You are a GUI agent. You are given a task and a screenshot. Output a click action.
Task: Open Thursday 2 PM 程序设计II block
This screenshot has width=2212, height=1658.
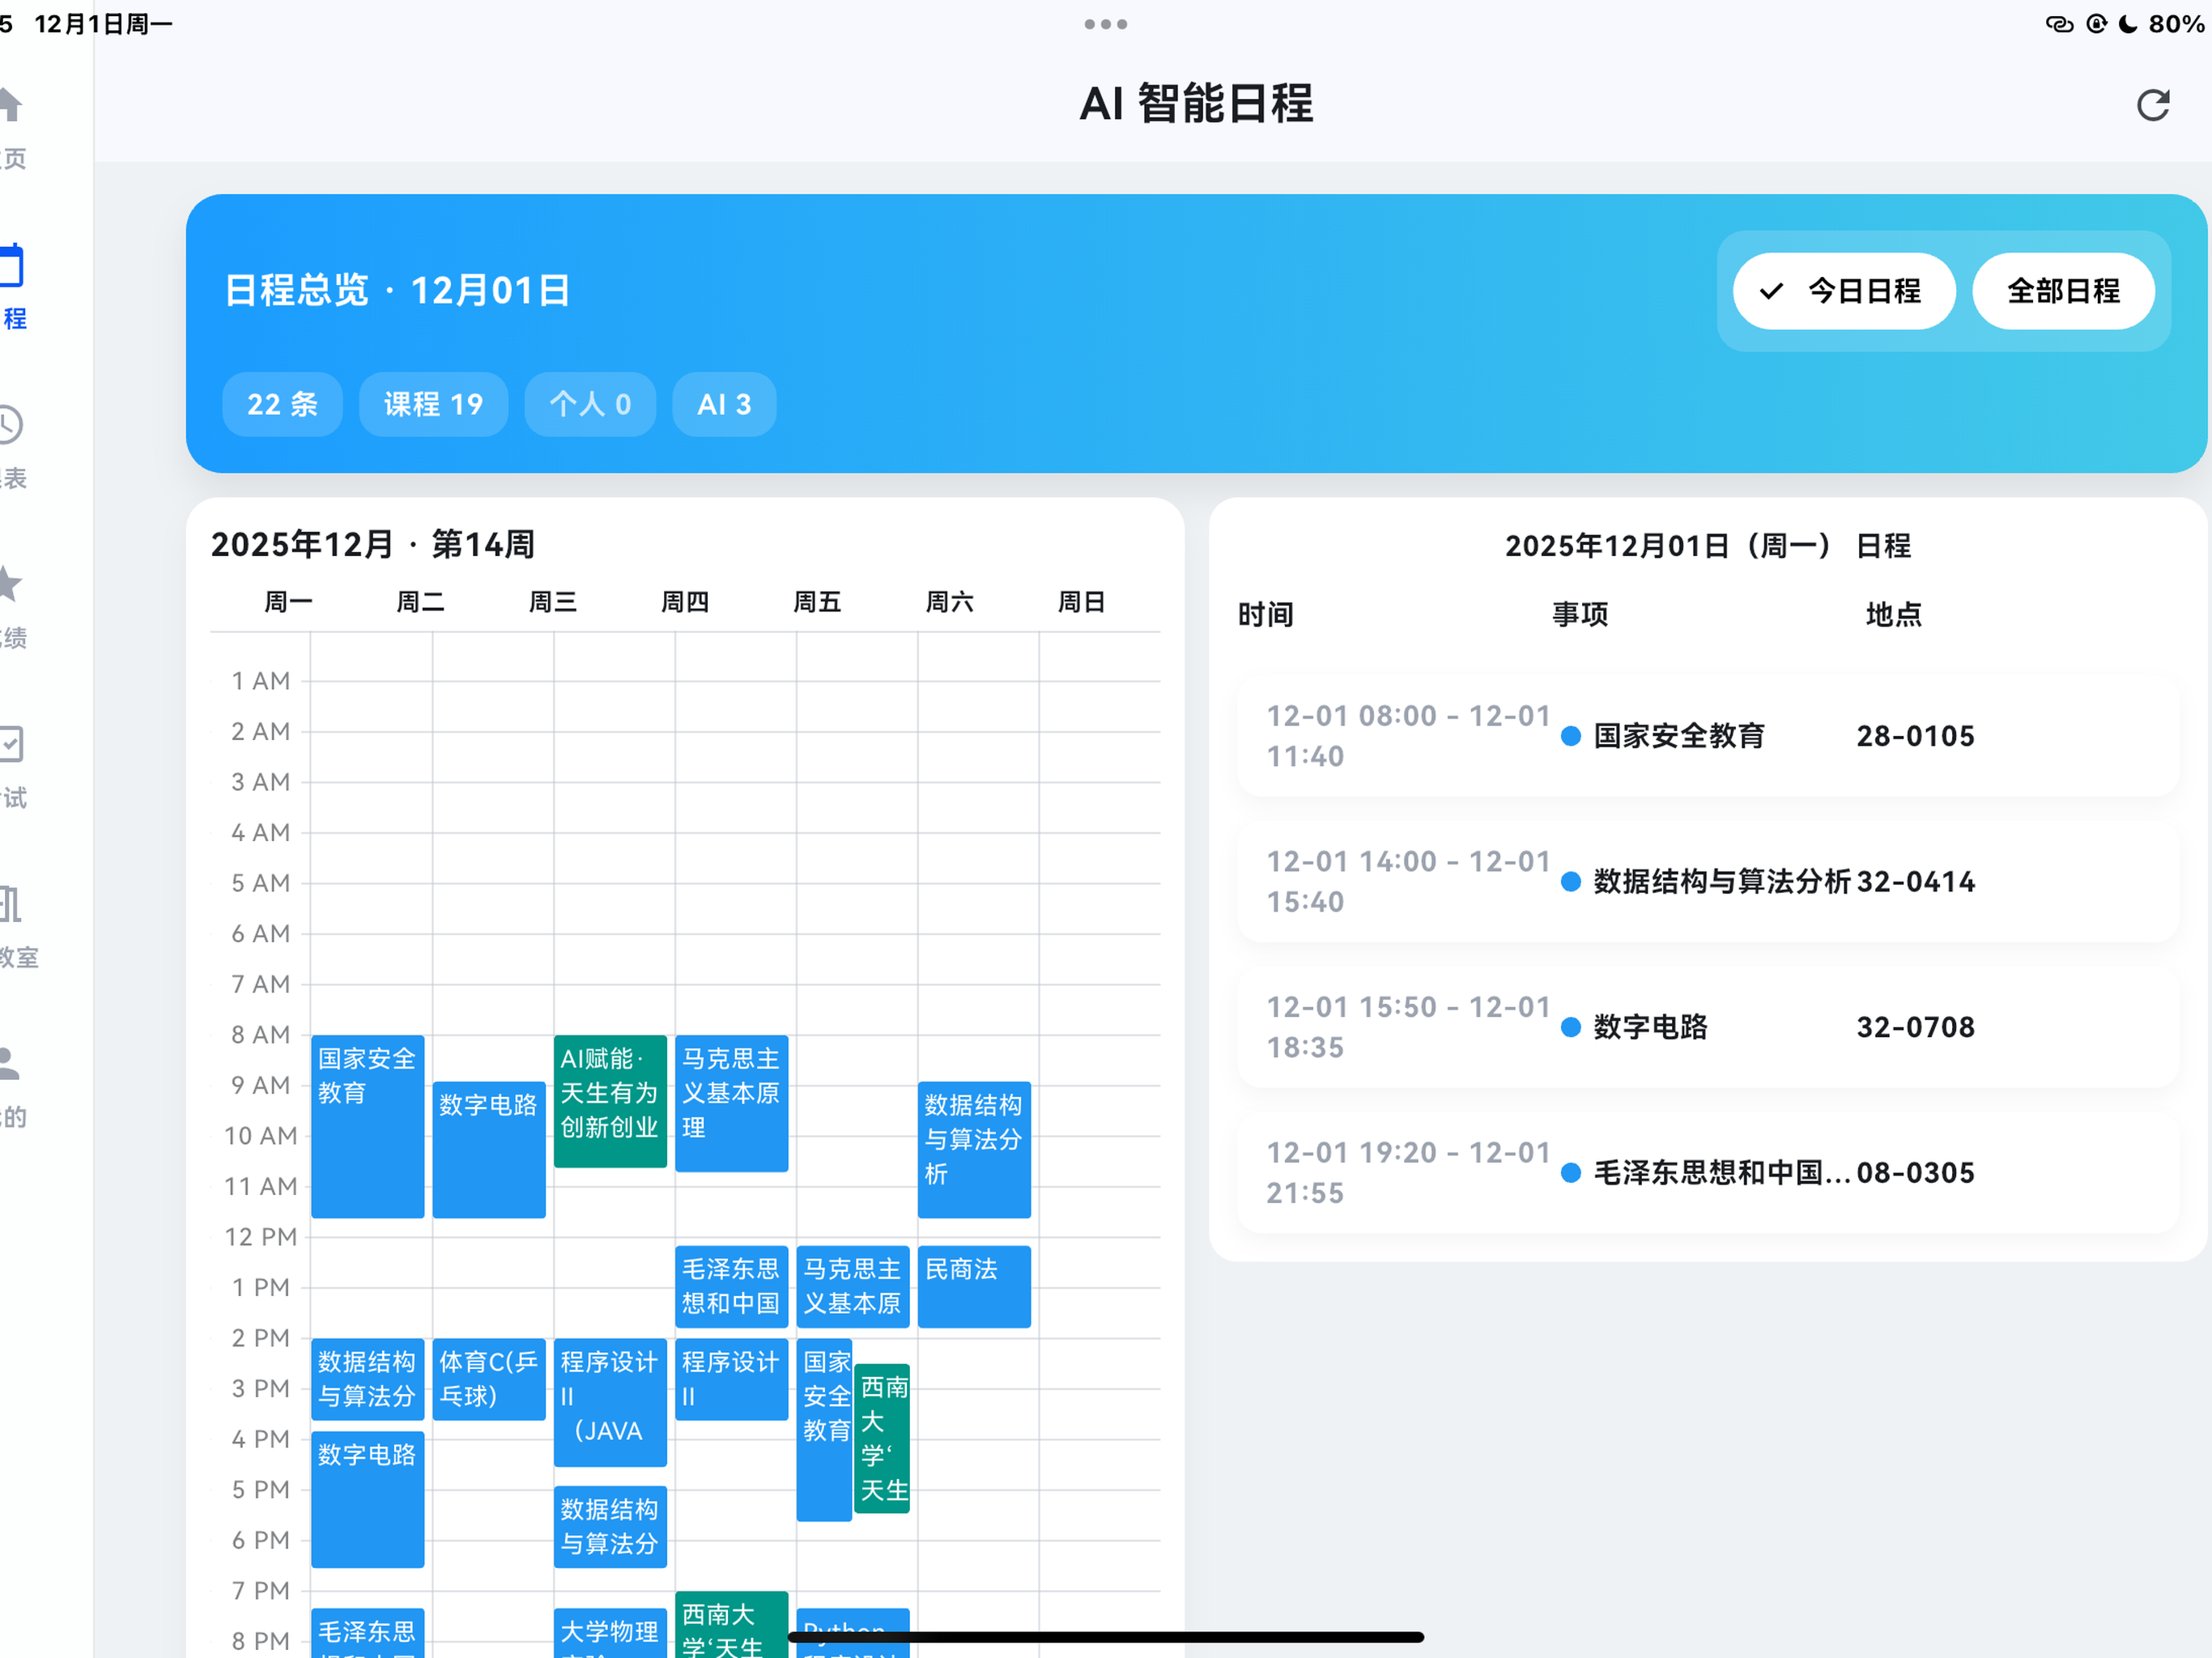[732, 1379]
